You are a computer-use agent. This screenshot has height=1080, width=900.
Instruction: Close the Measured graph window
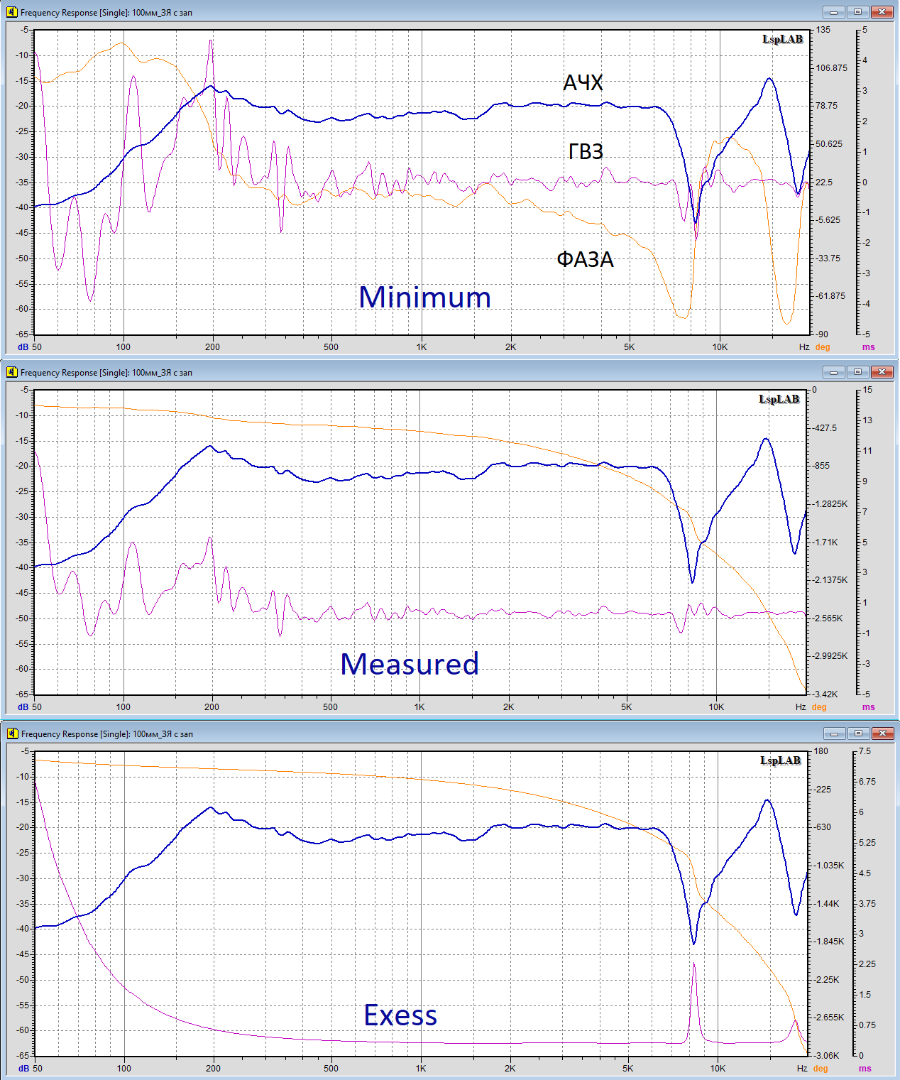pos(884,372)
